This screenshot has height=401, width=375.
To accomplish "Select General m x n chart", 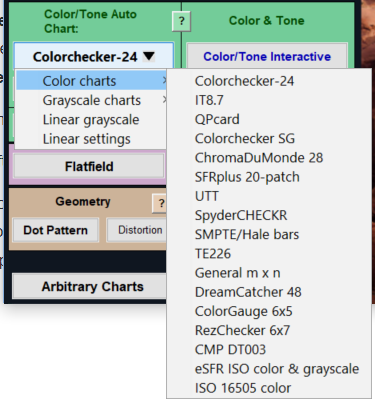I will pos(269,273).
